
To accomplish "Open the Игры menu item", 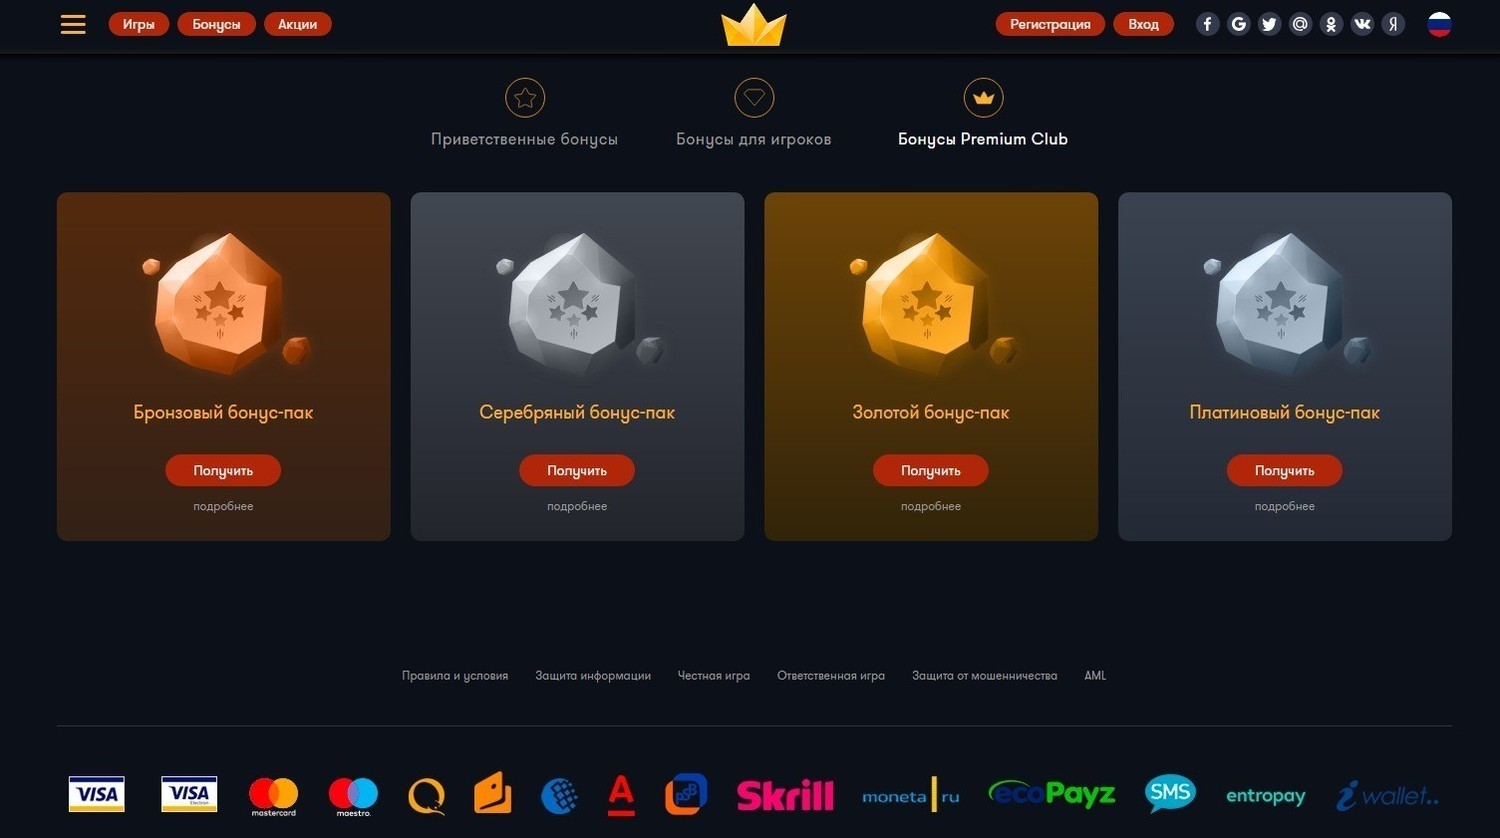I will [x=139, y=24].
